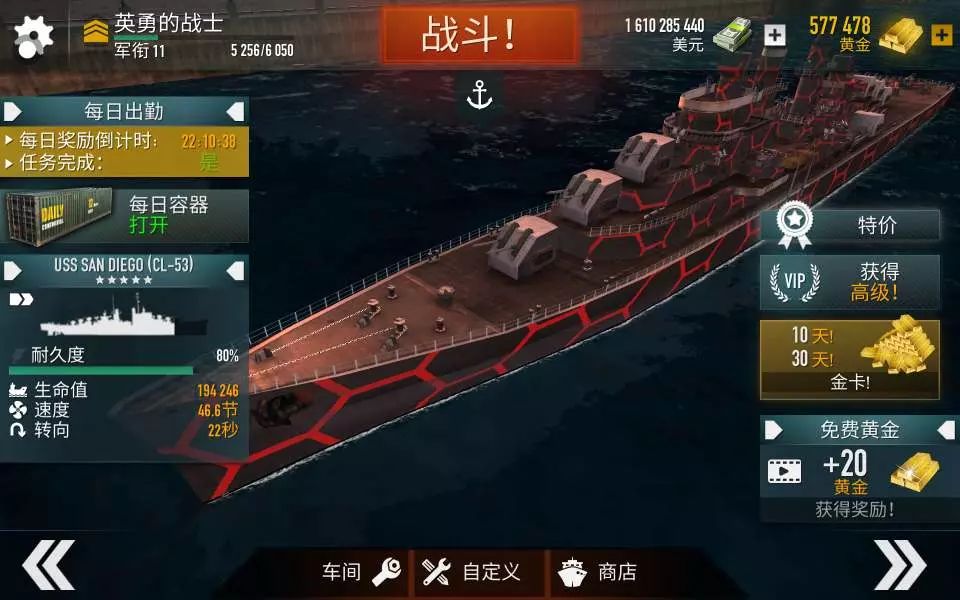The image size is (960, 600).
Task: Open the 商店 shop tab
Action: [x=598, y=572]
